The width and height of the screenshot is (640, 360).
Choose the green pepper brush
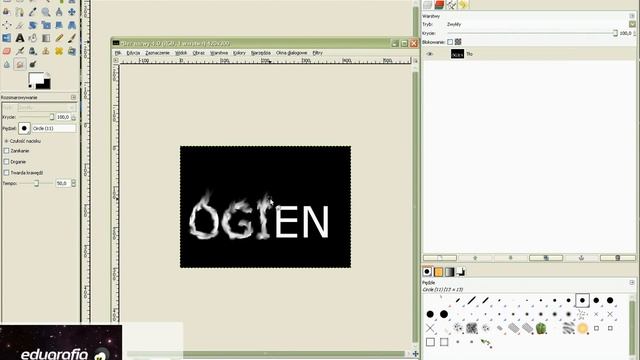coord(541,328)
